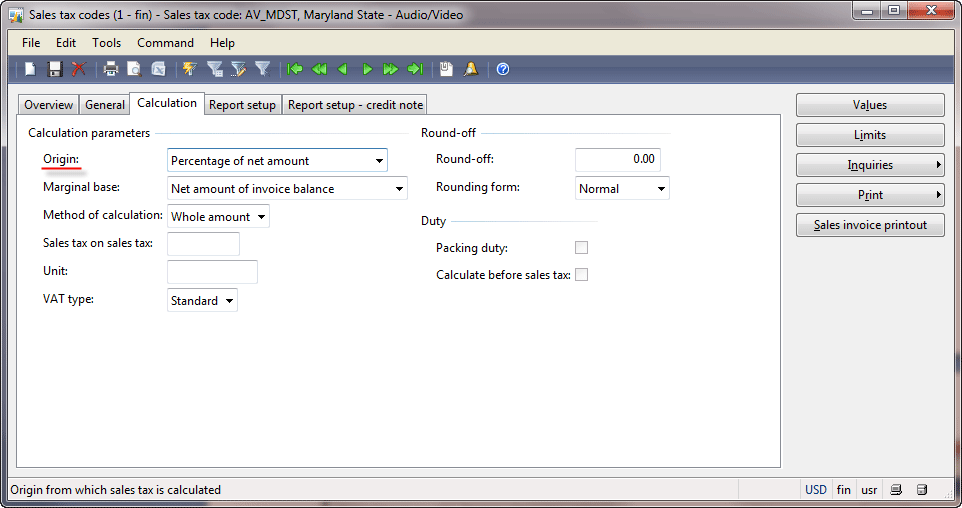This screenshot has width=962, height=508.
Task: Delete the record with the red X icon
Action: point(79,69)
